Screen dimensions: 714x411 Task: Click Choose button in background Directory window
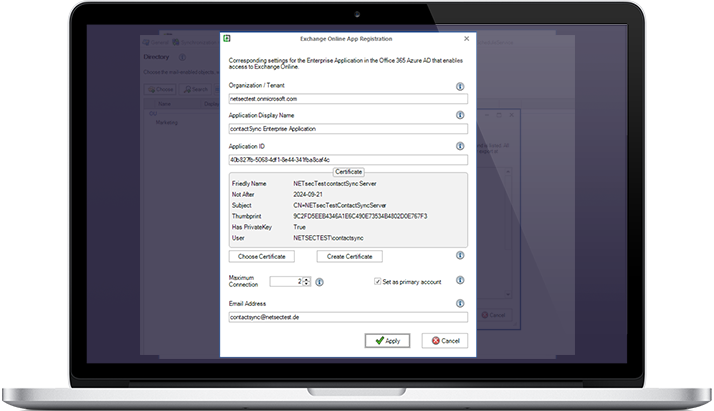160,90
